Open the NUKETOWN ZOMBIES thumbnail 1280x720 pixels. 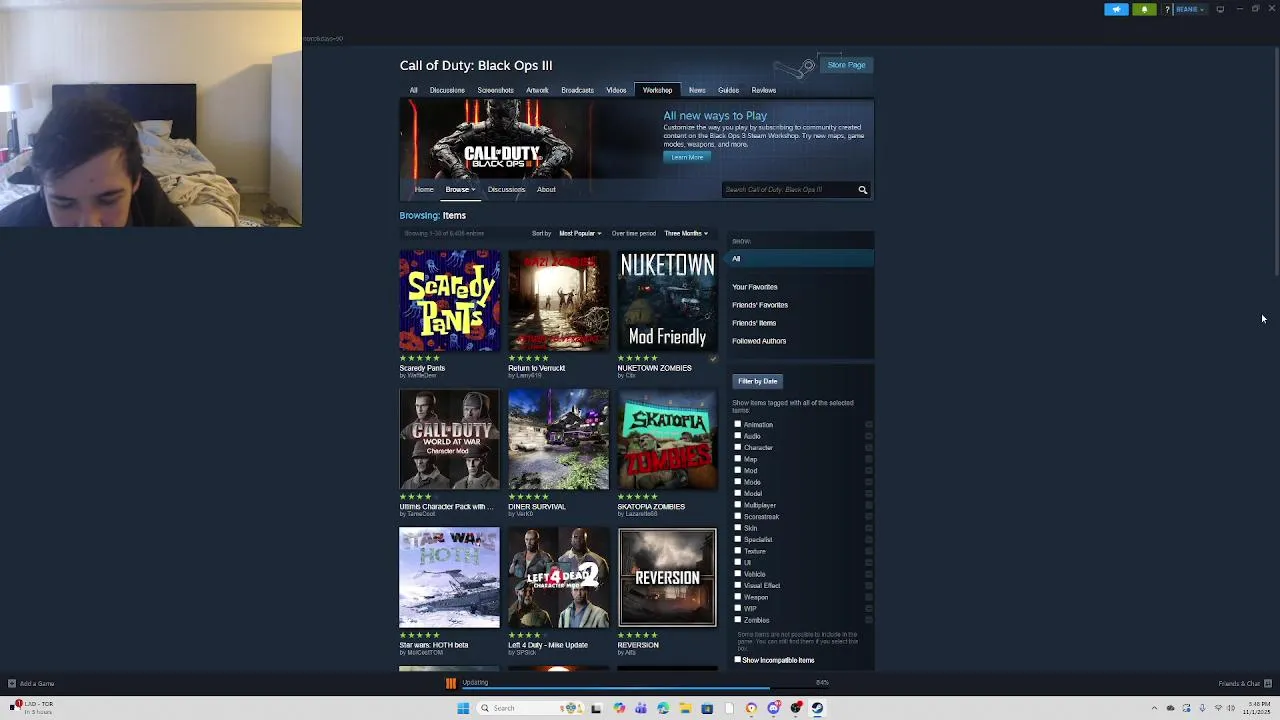coord(667,301)
